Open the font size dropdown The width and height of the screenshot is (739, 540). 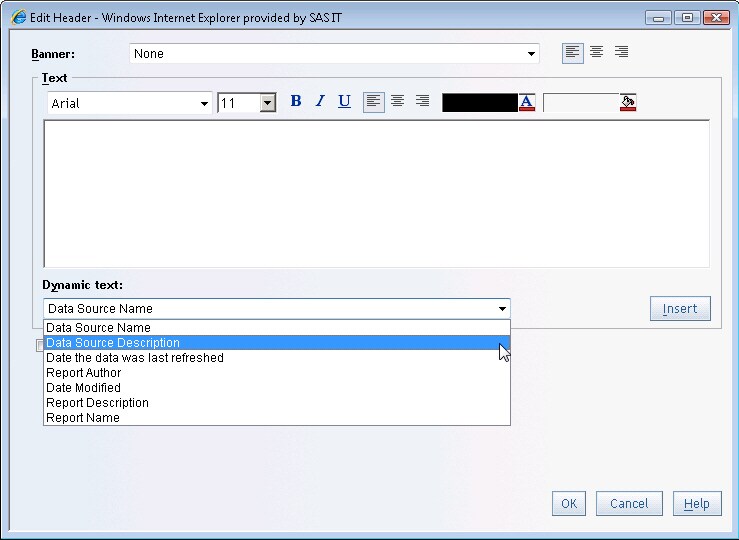pos(267,103)
